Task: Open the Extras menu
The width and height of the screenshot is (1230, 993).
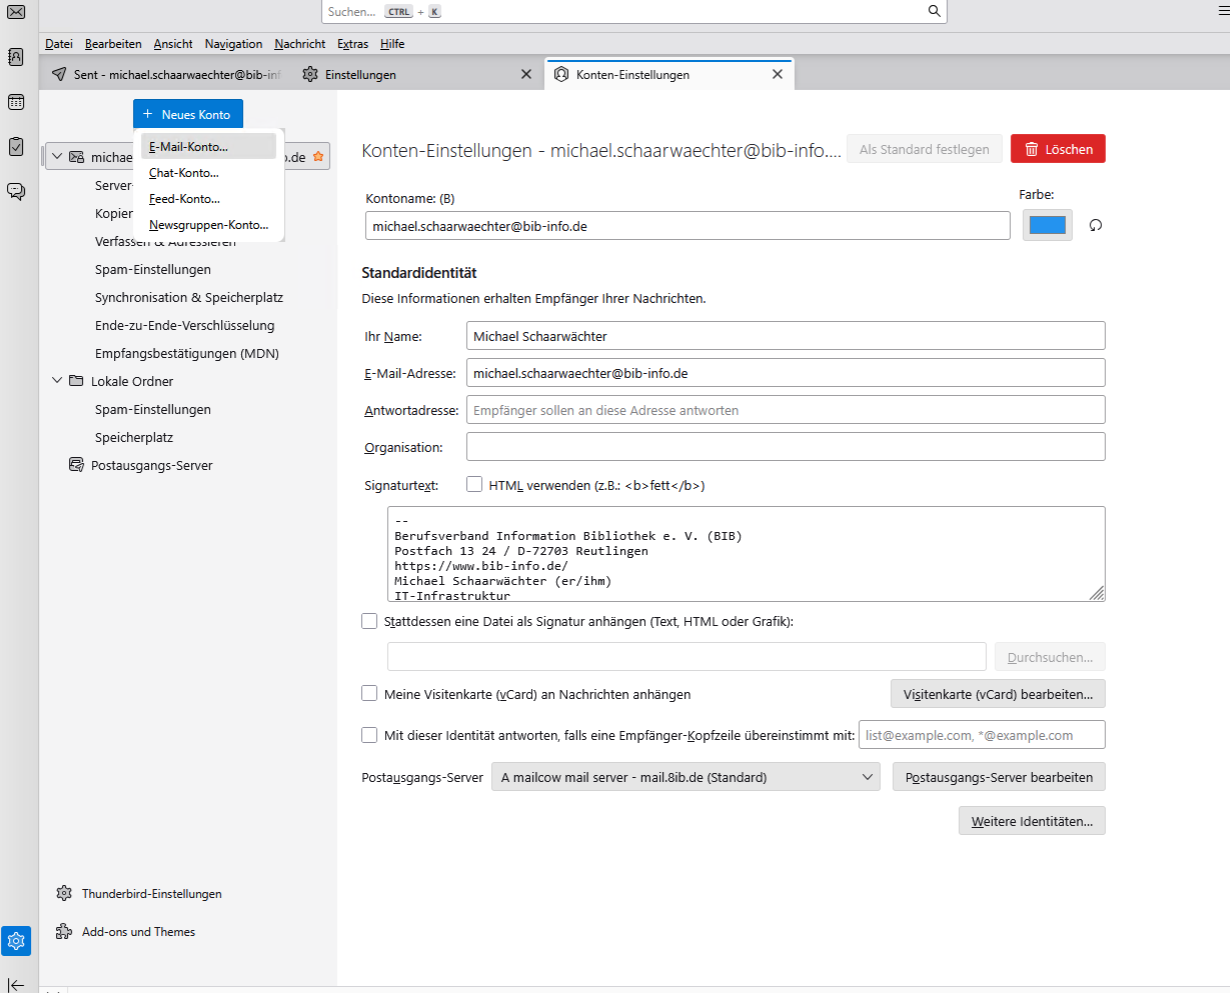Action: pos(352,44)
